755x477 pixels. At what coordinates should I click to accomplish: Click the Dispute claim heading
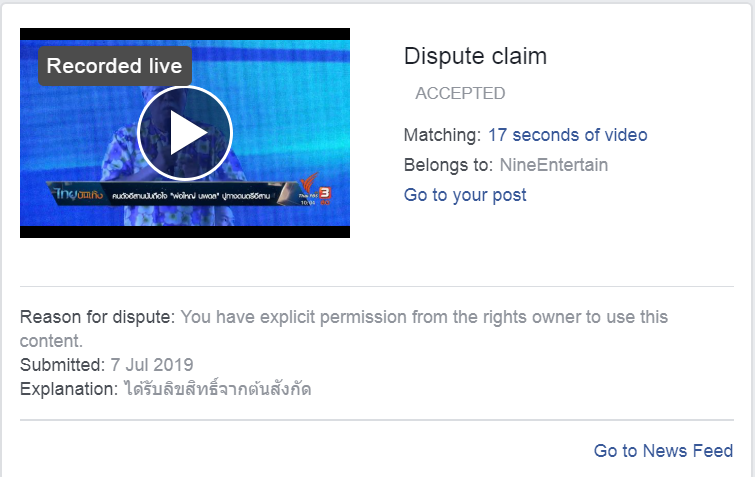(475, 56)
